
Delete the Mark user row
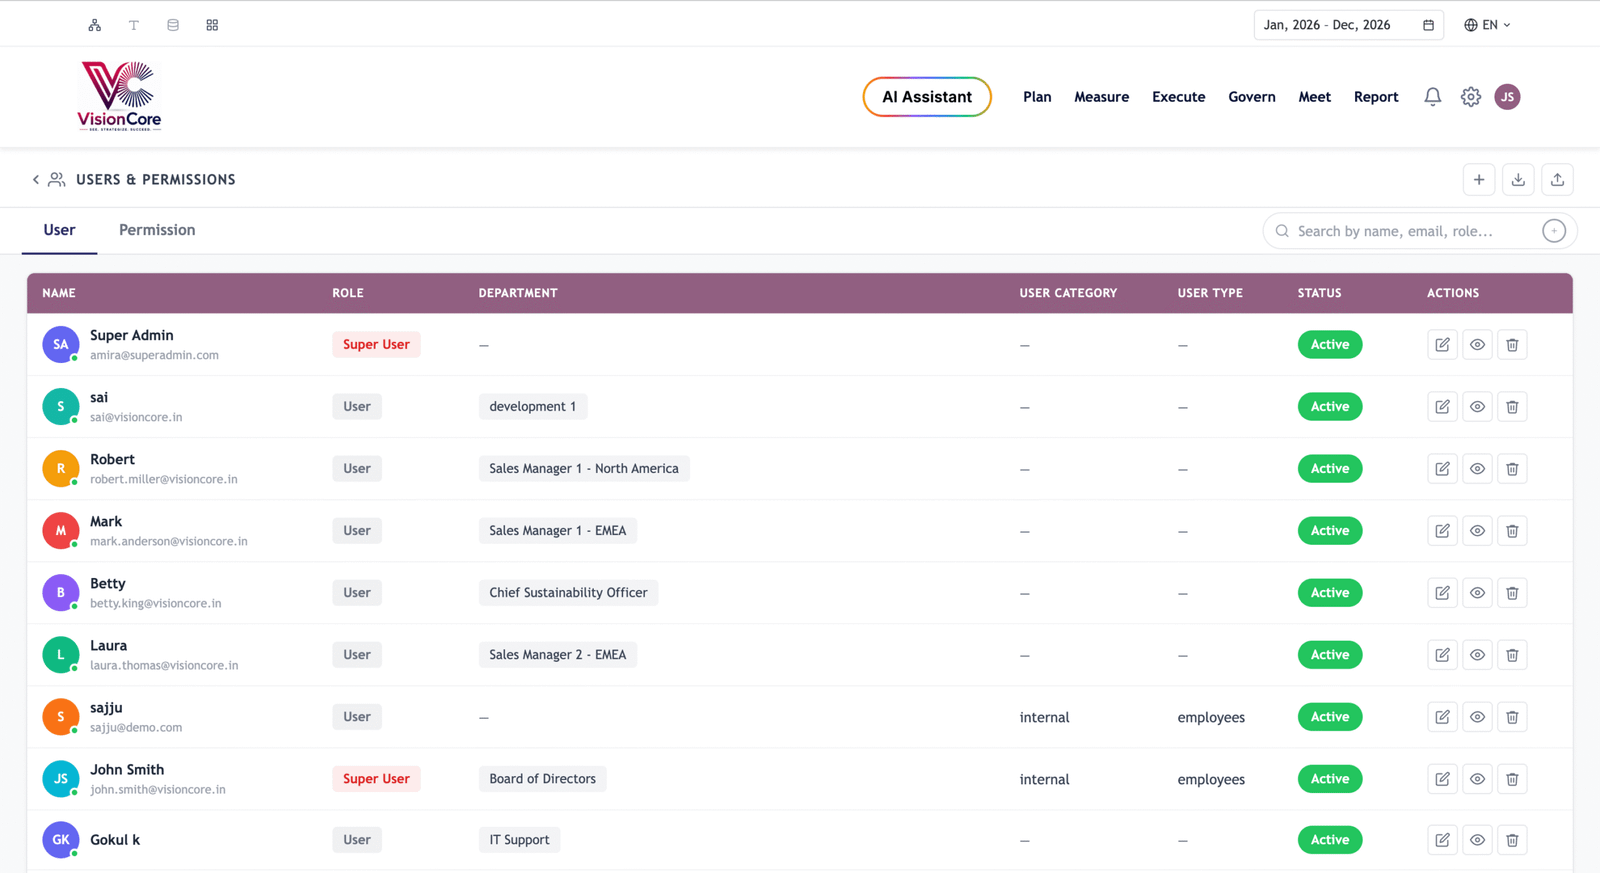[x=1512, y=531]
